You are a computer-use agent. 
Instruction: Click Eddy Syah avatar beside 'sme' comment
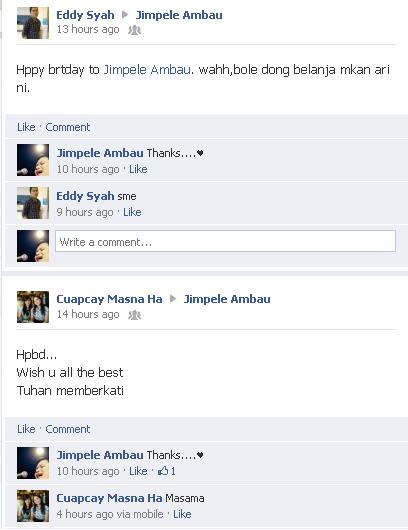[x=33, y=203]
